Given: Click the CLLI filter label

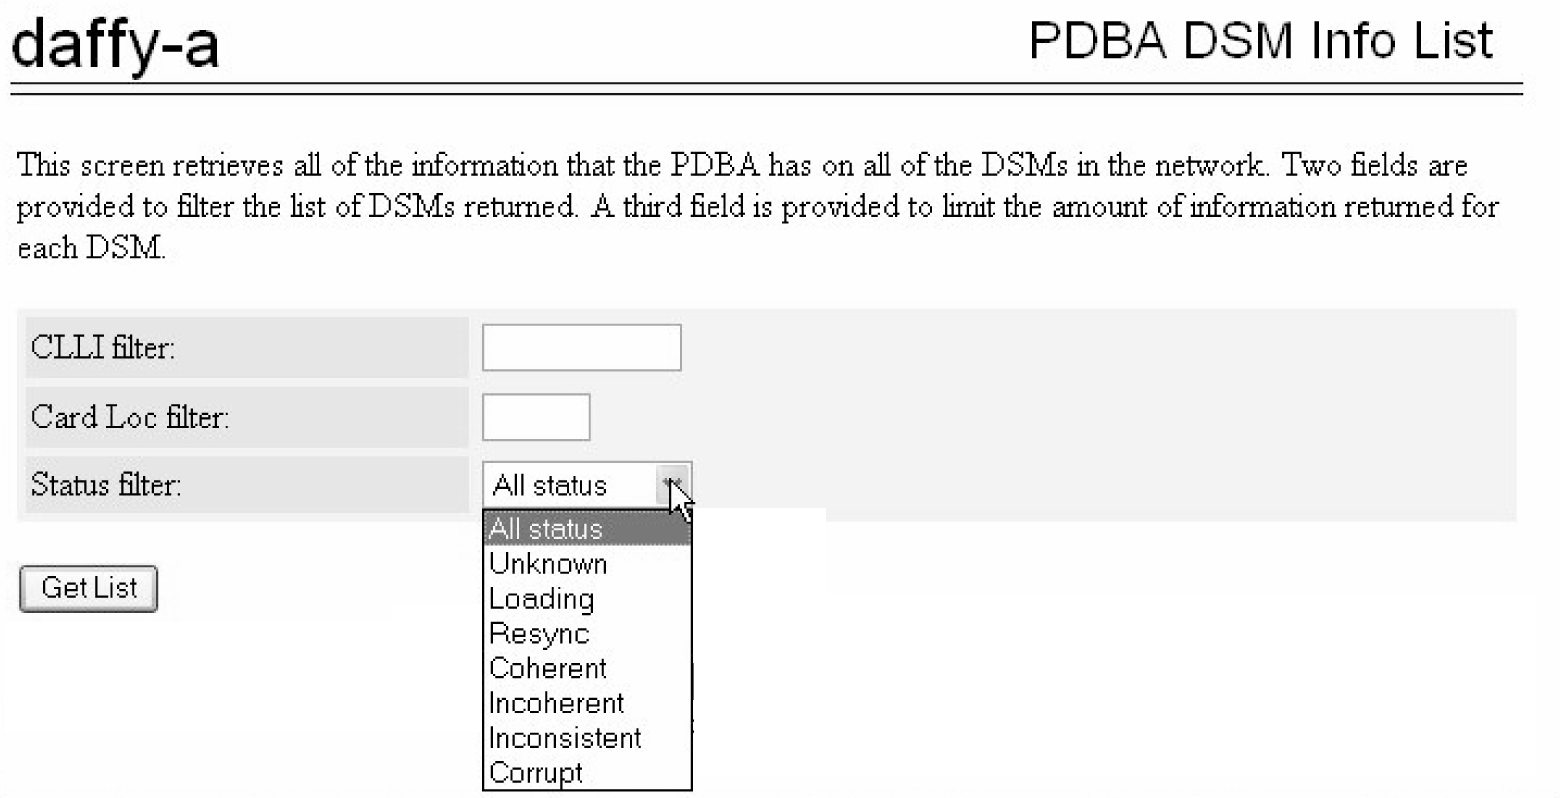Looking at the screenshot, I should click(x=103, y=348).
